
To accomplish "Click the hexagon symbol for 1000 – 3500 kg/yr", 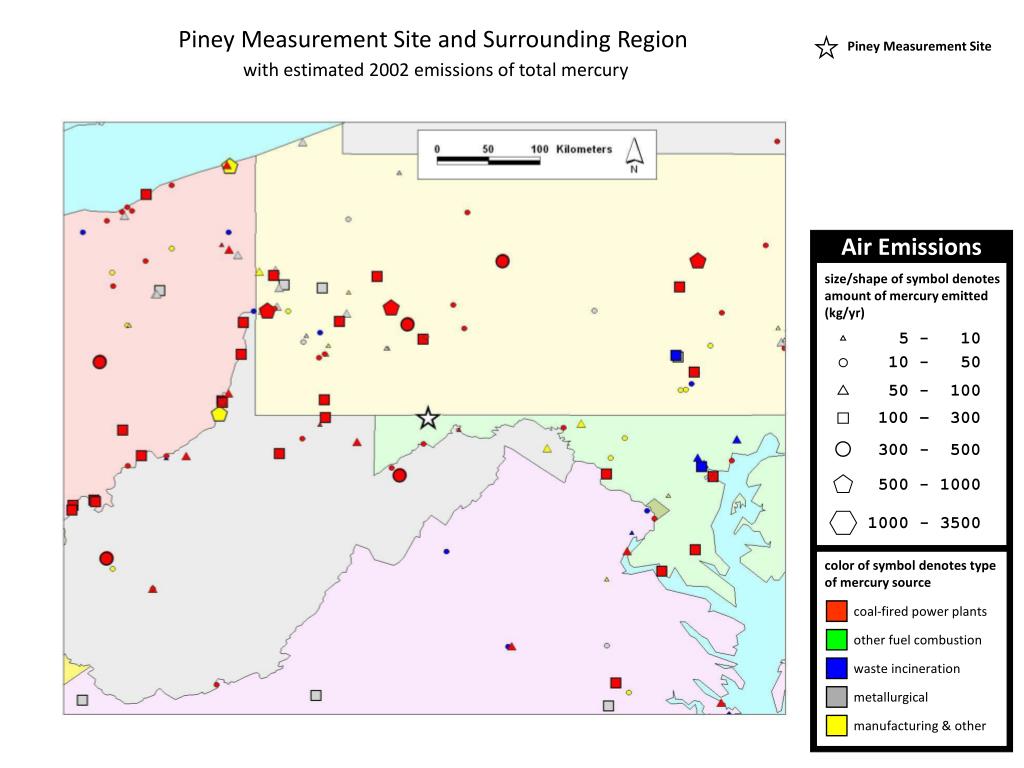I will tap(843, 523).
